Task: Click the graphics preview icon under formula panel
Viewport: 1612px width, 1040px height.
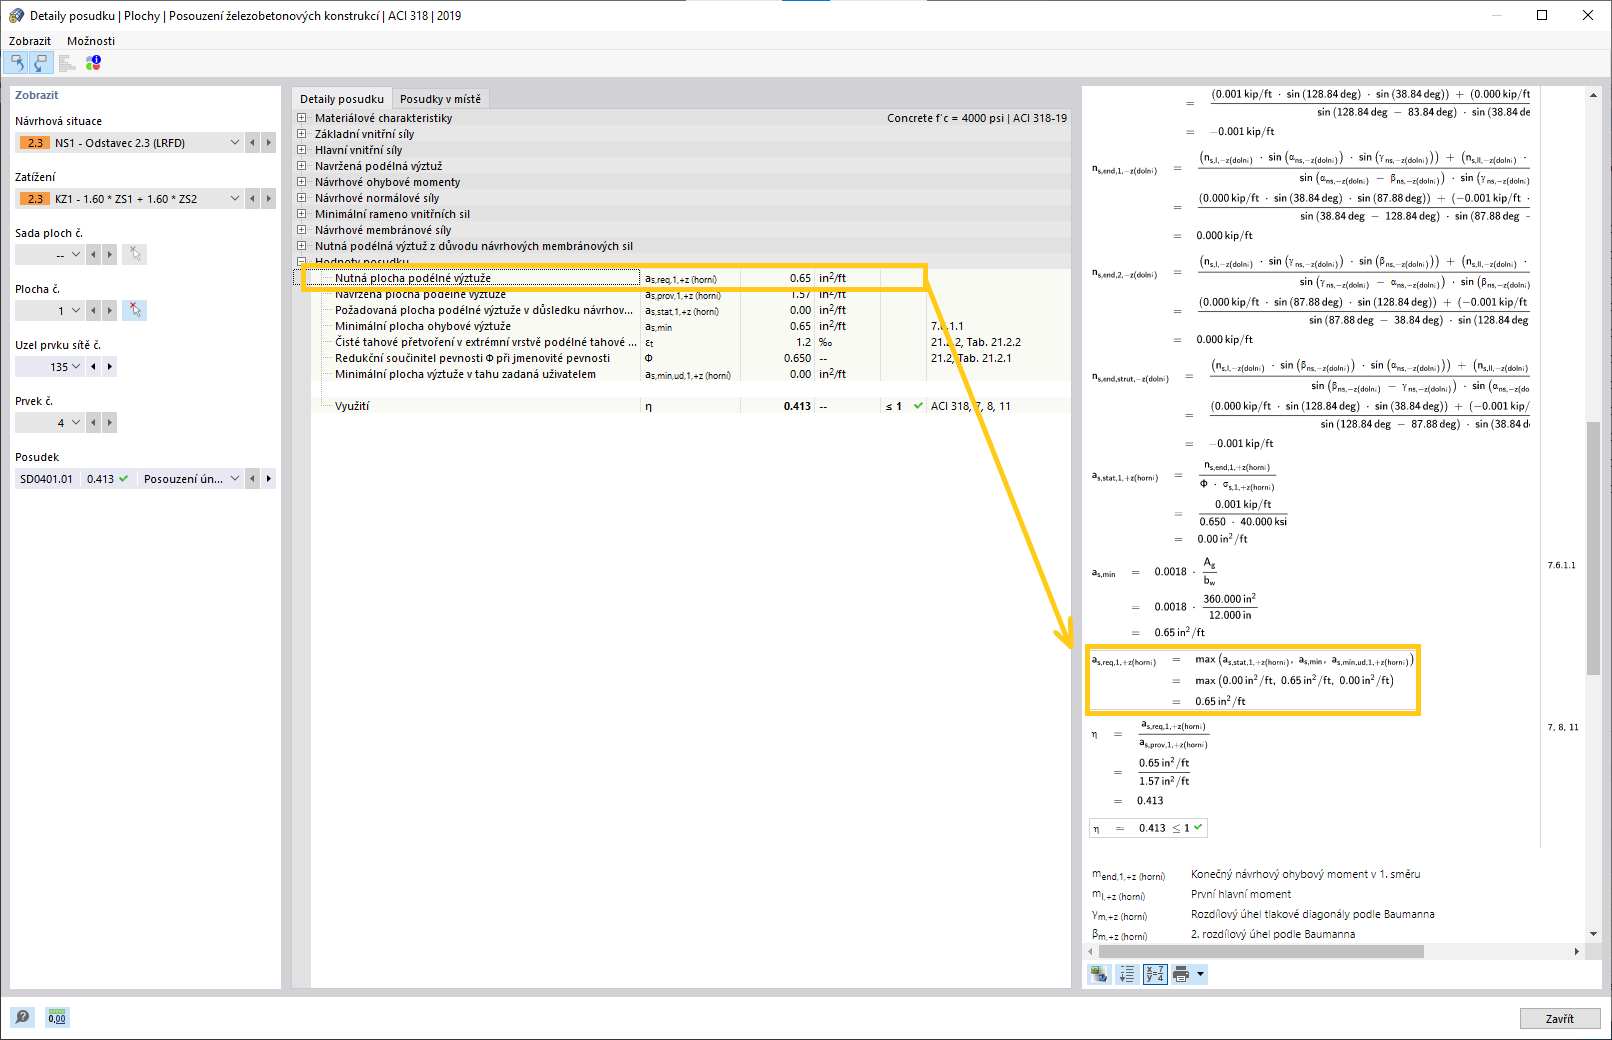Action: 1098,974
